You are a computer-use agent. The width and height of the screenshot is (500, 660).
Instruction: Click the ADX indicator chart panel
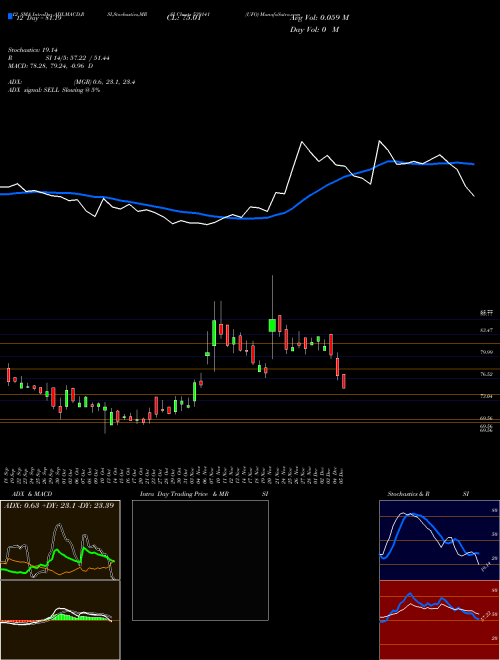[60, 540]
